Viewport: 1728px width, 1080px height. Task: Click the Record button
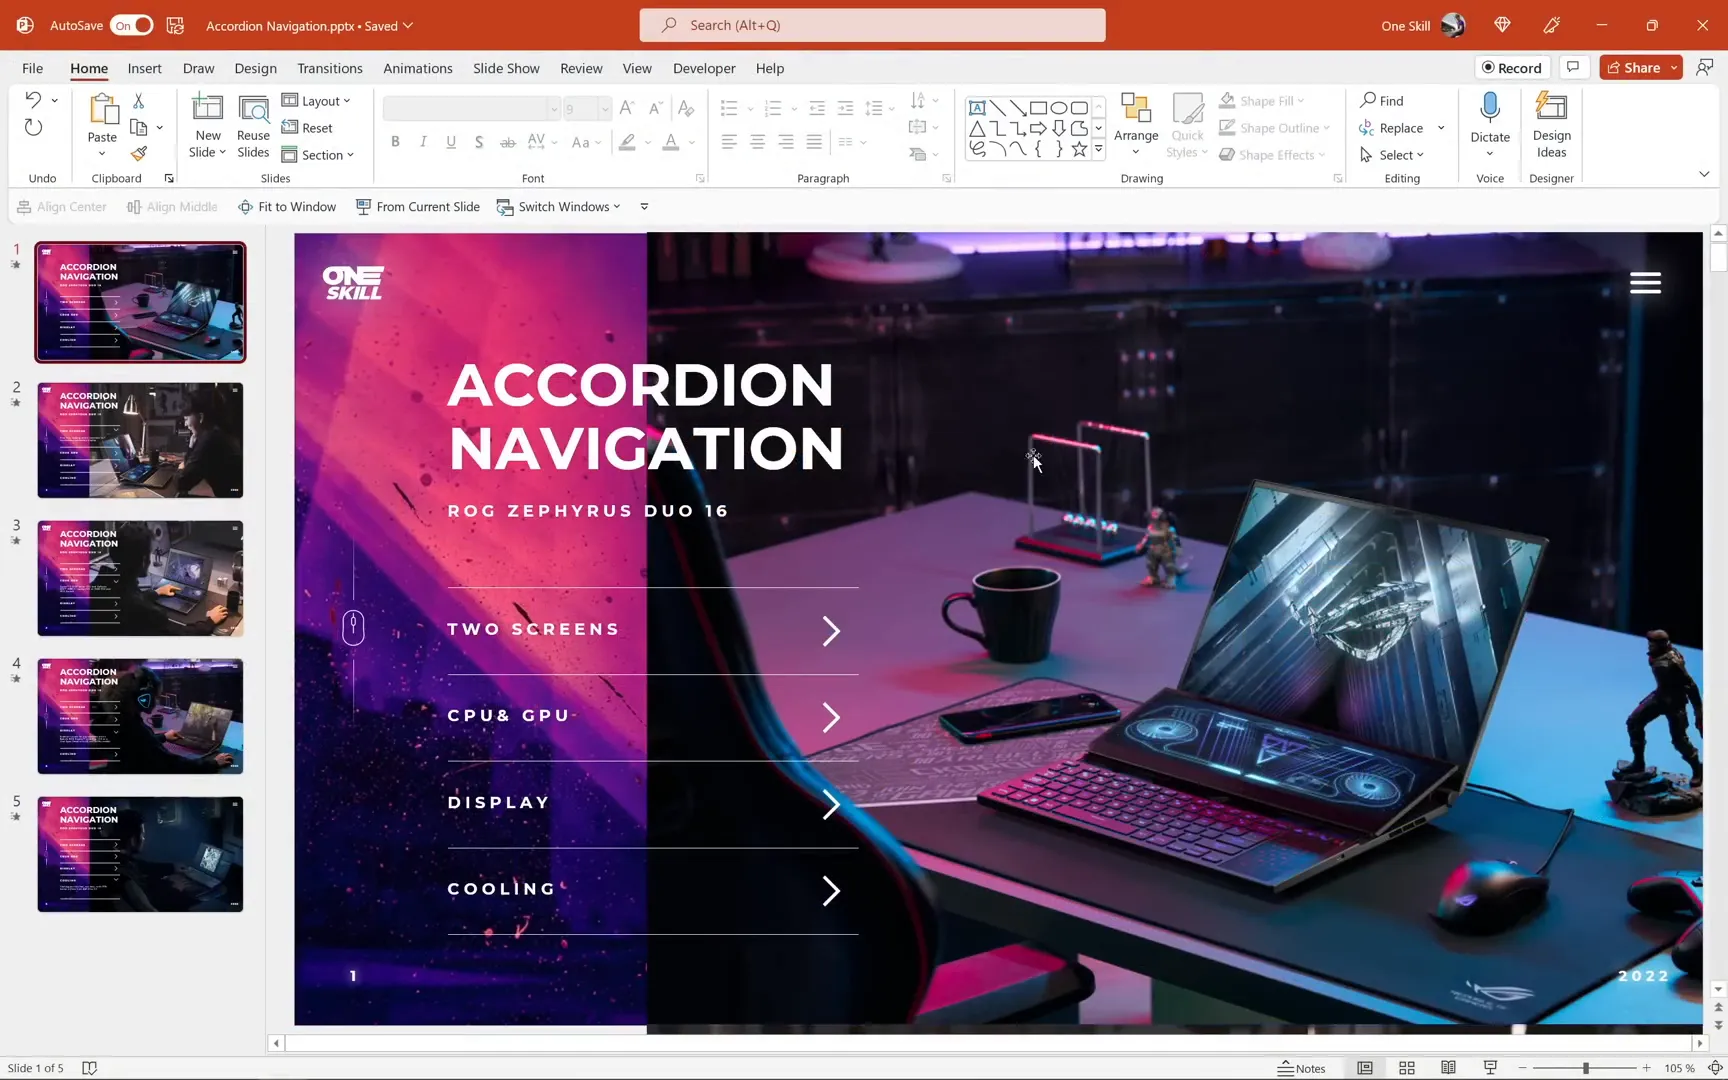click(1512, 67)
